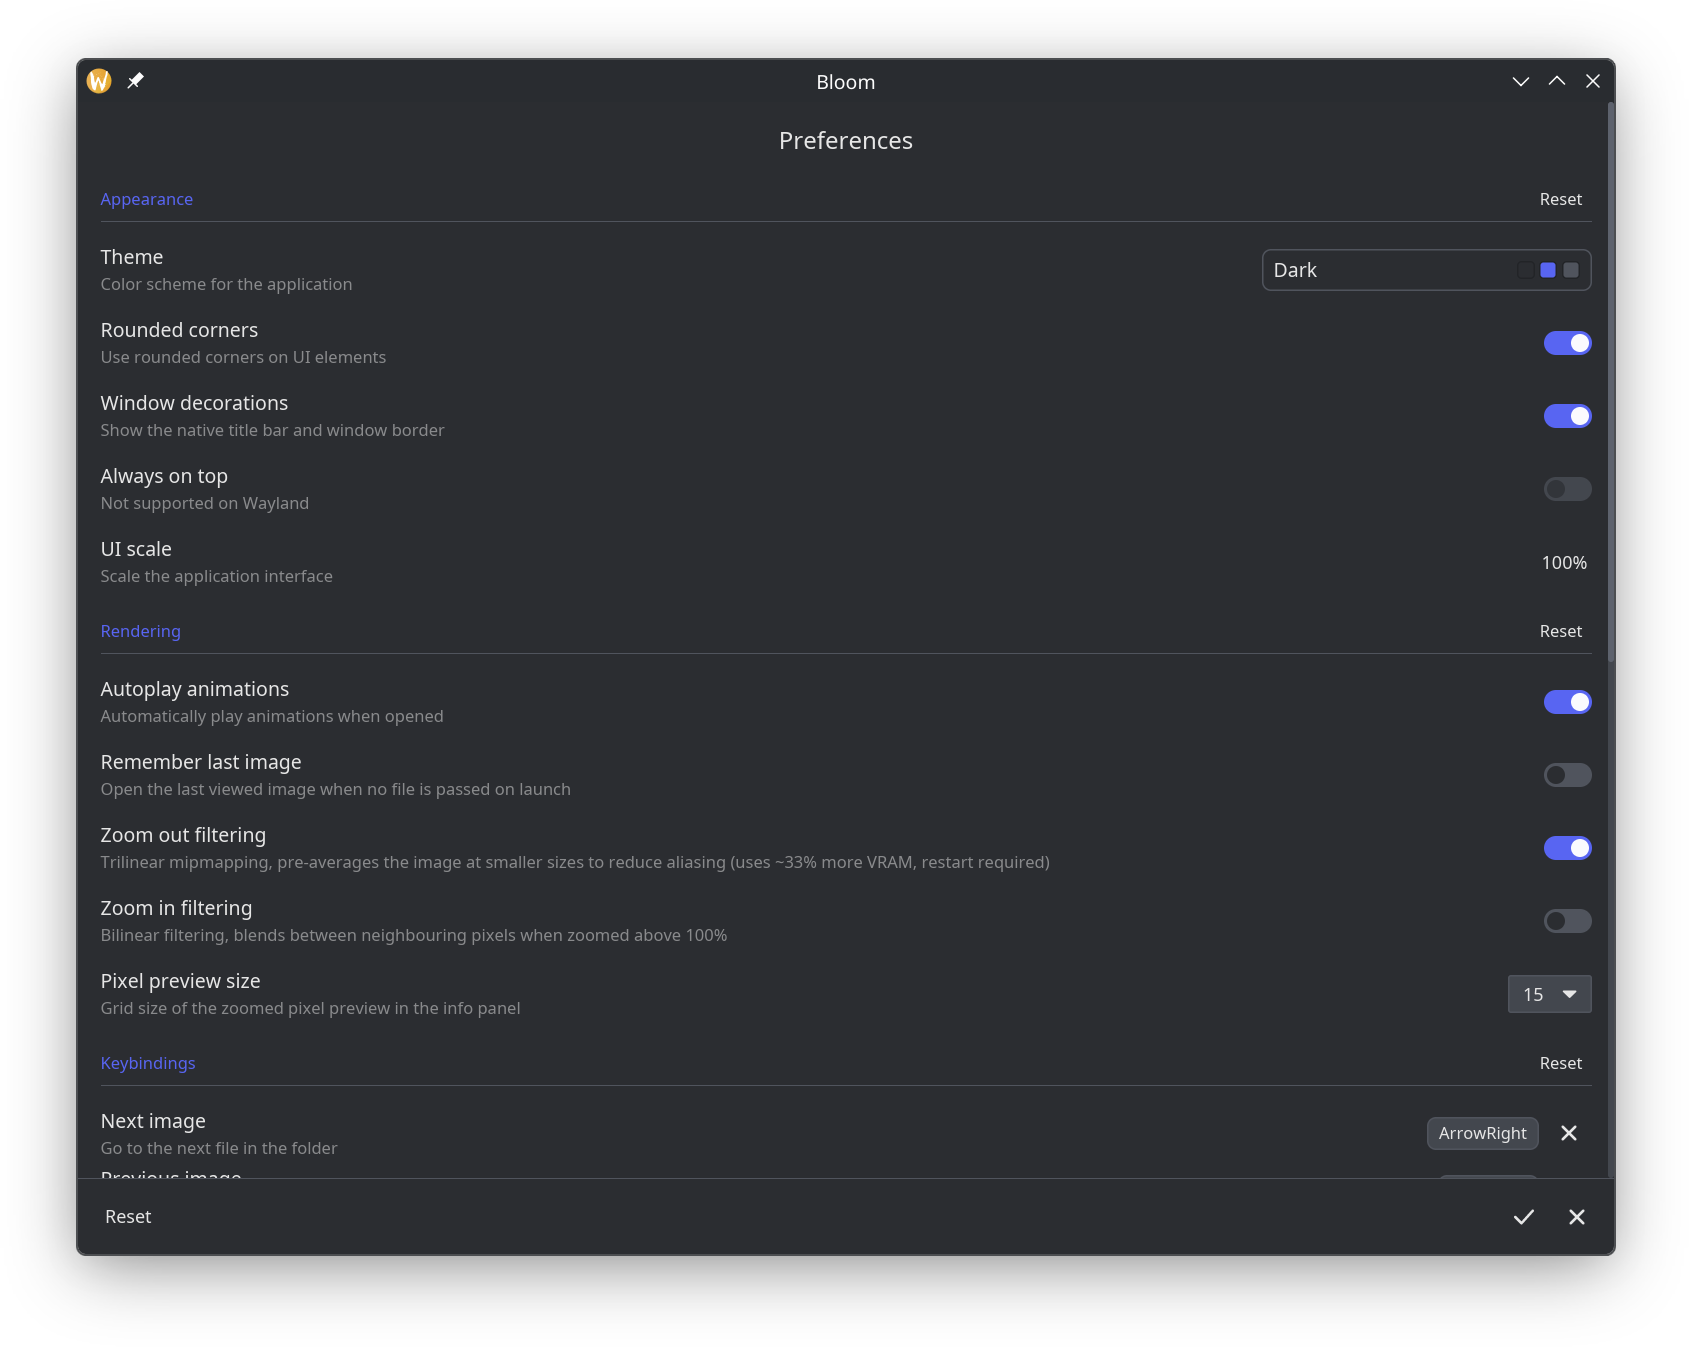The image size is (1689, 1347).
Task: Click 'Go to the next file in the folder'
Action: coord(219,1148)
